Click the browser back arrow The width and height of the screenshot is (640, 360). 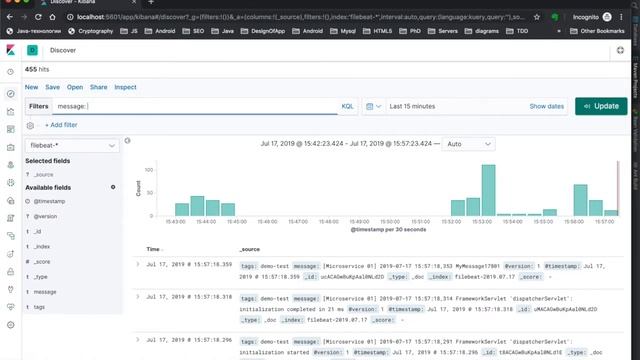pos(10,17)
